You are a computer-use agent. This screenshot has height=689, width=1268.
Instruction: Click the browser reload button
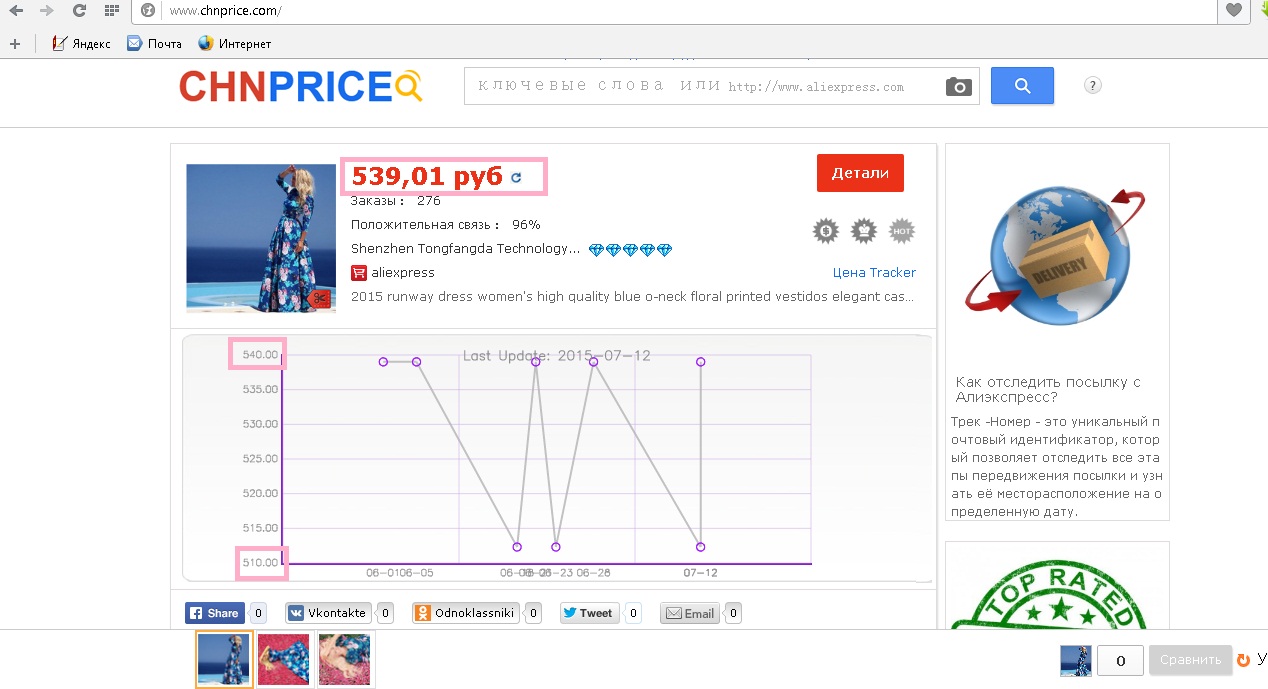pyautogui.click(x=79, y=11)
